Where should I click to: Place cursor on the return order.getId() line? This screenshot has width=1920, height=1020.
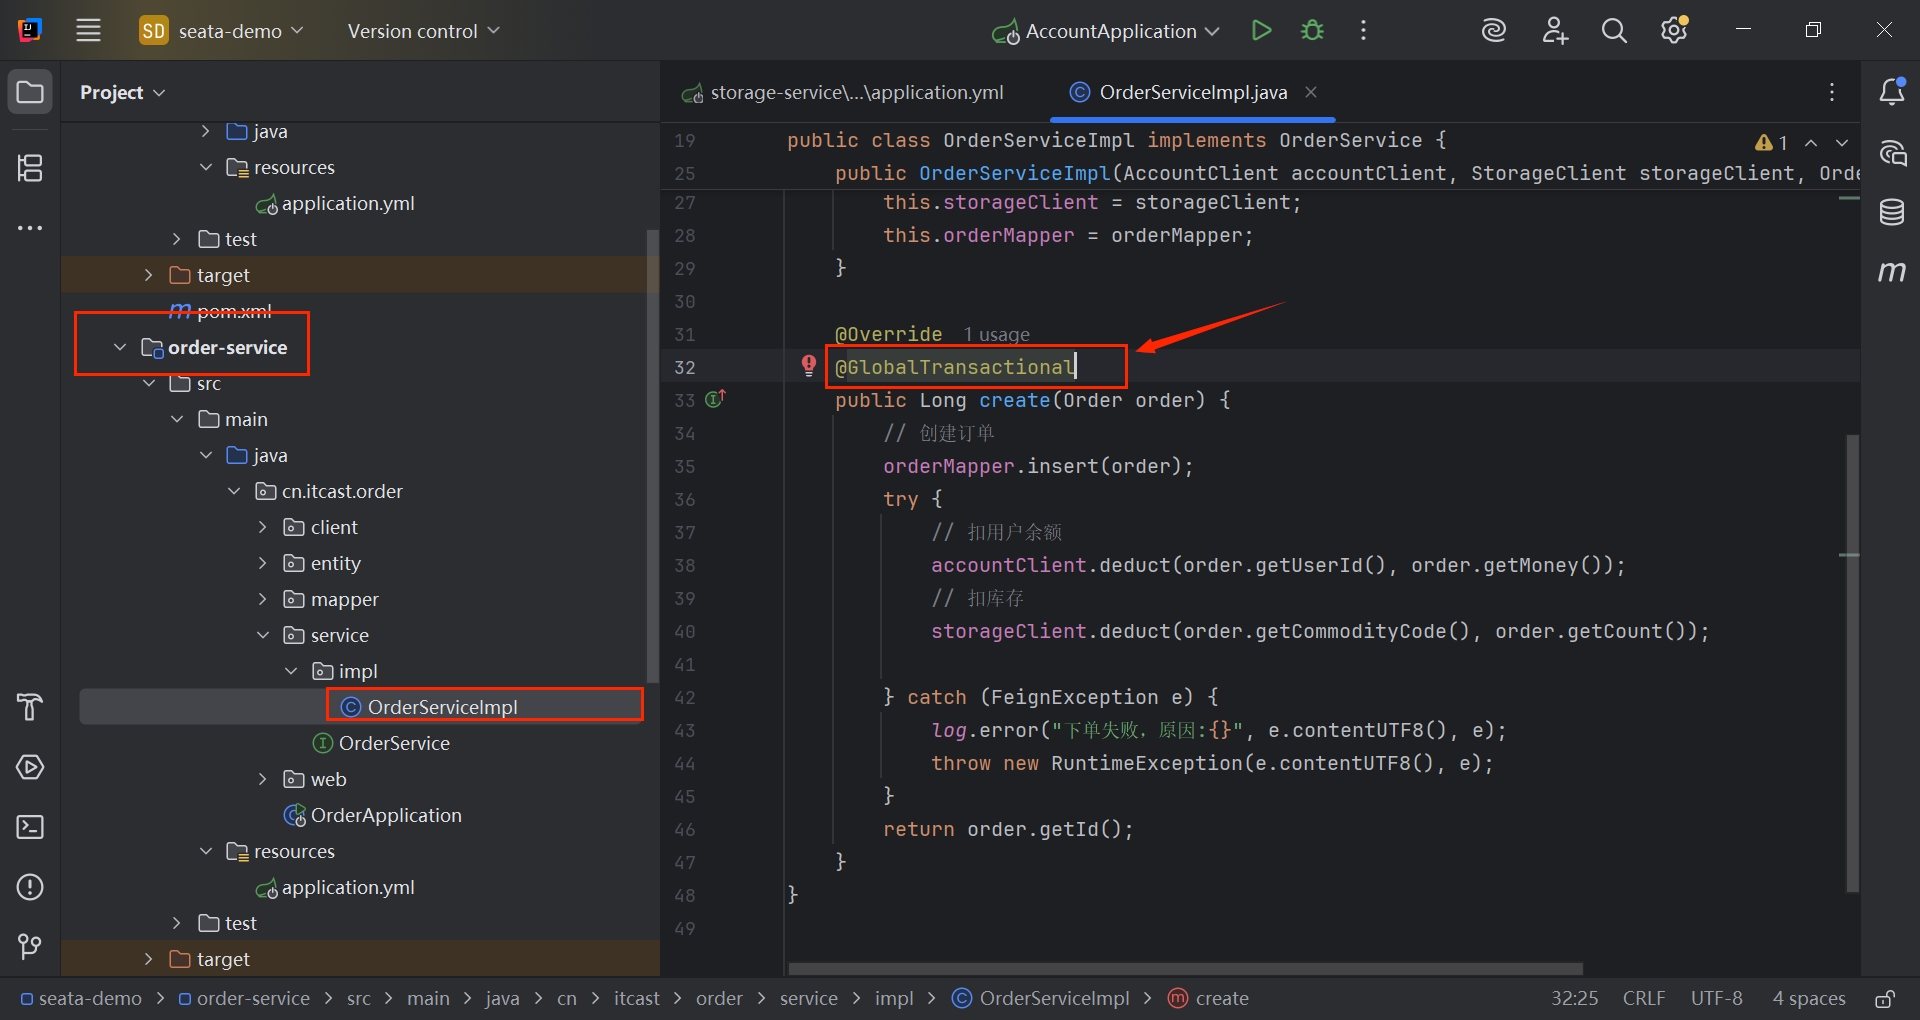point(1008,829)
